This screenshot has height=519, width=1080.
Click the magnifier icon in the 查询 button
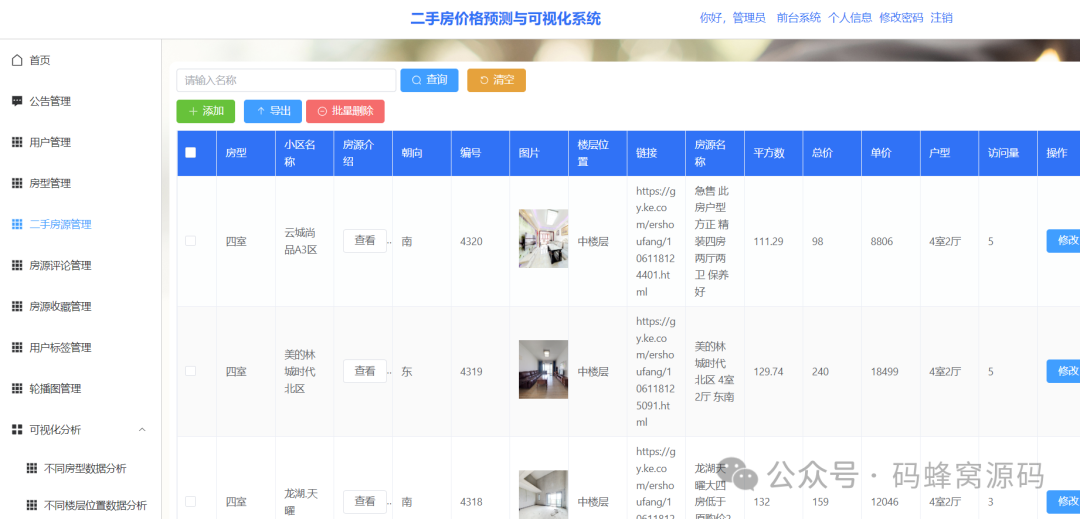[x=417, y=80]
